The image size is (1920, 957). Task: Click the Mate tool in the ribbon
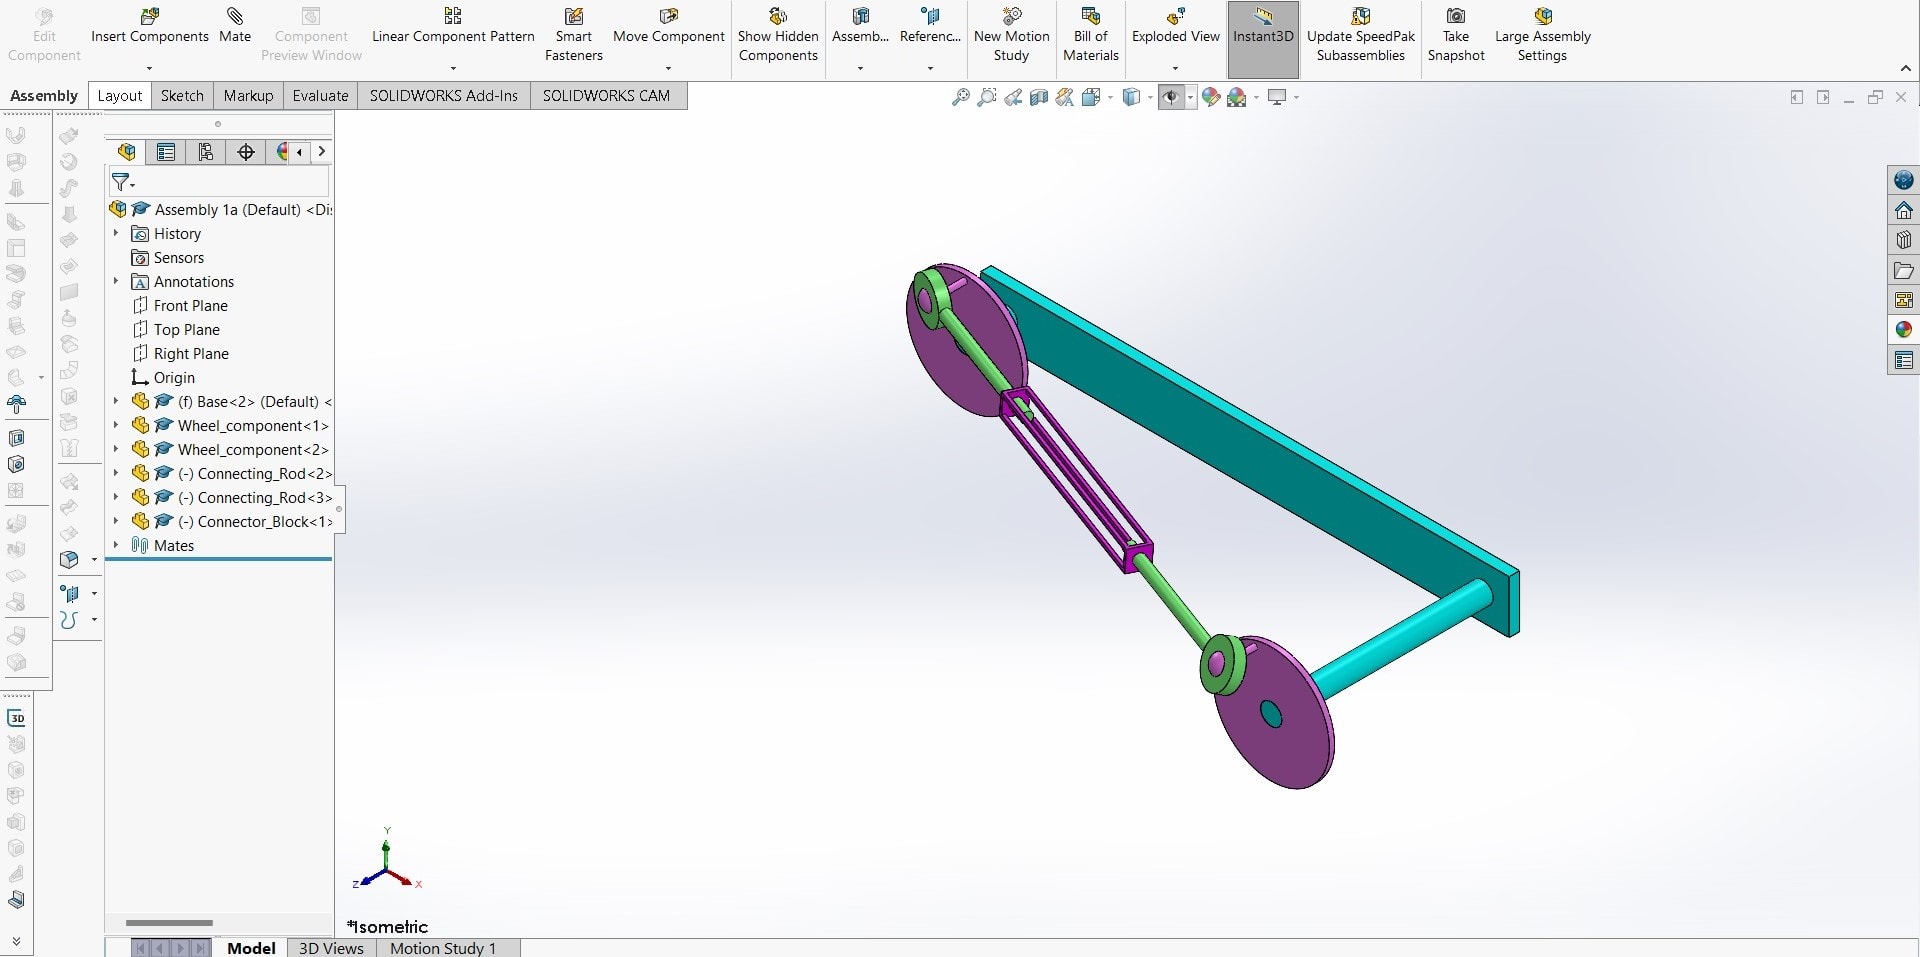click(235, 26)
